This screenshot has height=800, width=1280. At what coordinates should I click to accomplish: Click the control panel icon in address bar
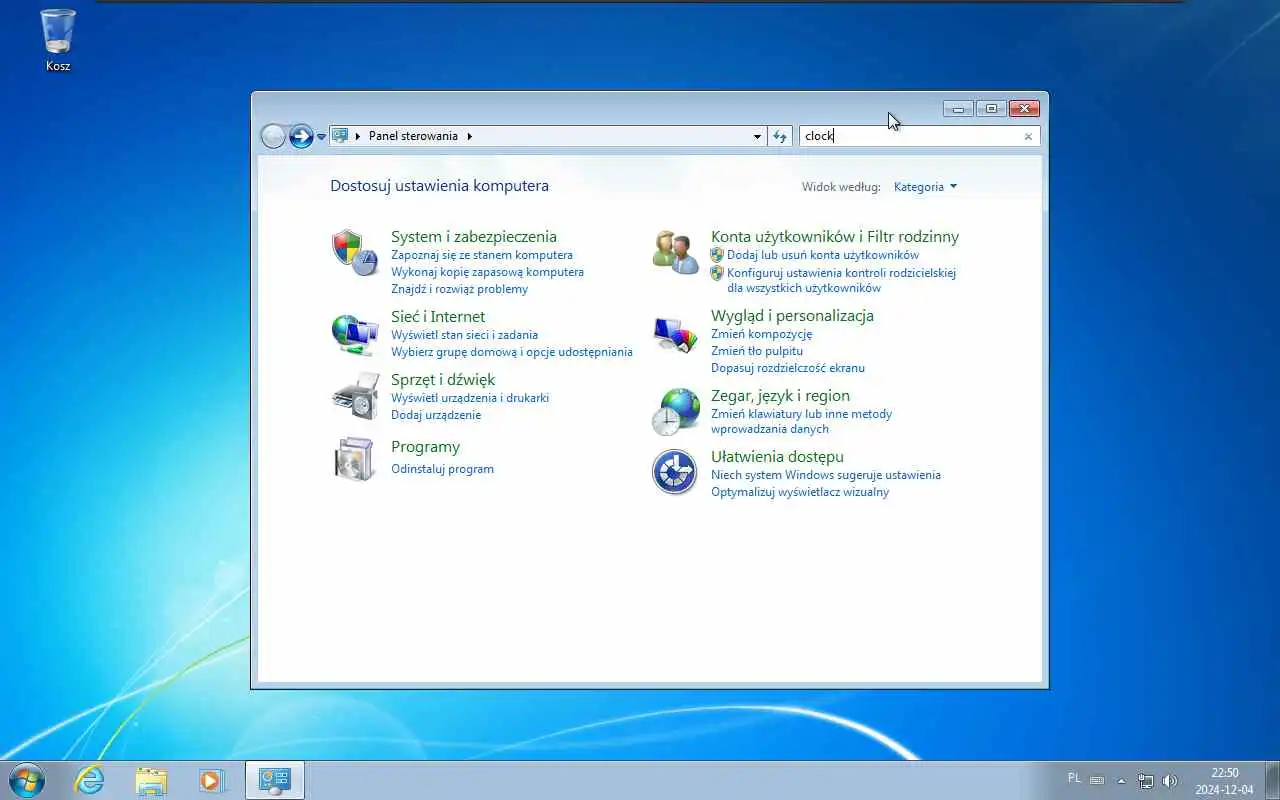coord(340,136)
